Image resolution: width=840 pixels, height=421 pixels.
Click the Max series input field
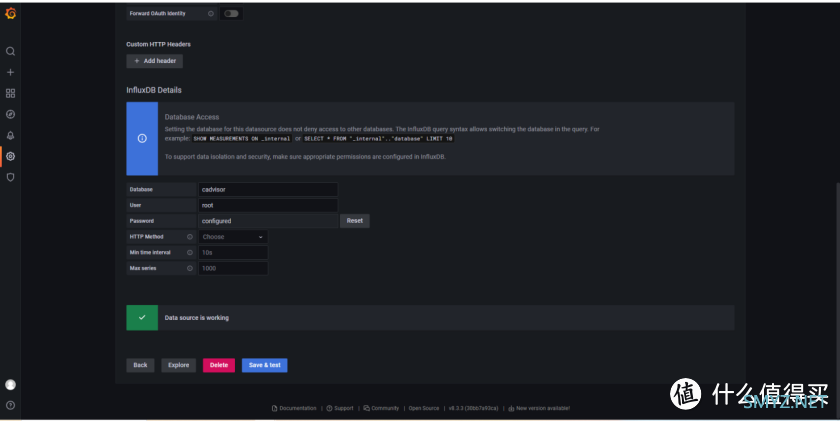[x=233, y=268]
